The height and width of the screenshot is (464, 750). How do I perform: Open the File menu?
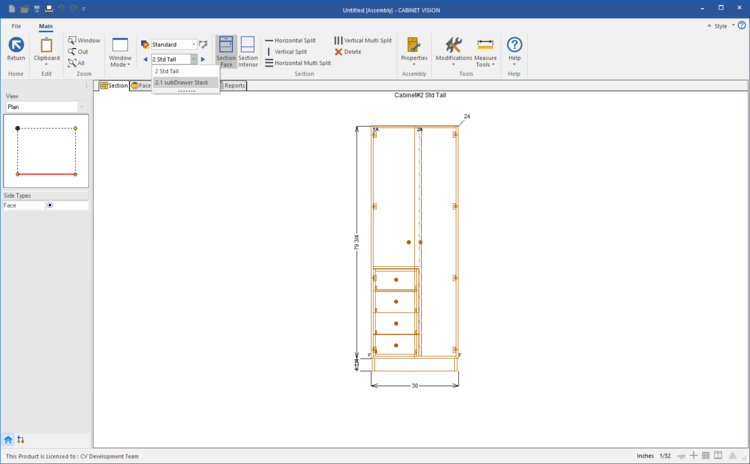pos(16,26)
